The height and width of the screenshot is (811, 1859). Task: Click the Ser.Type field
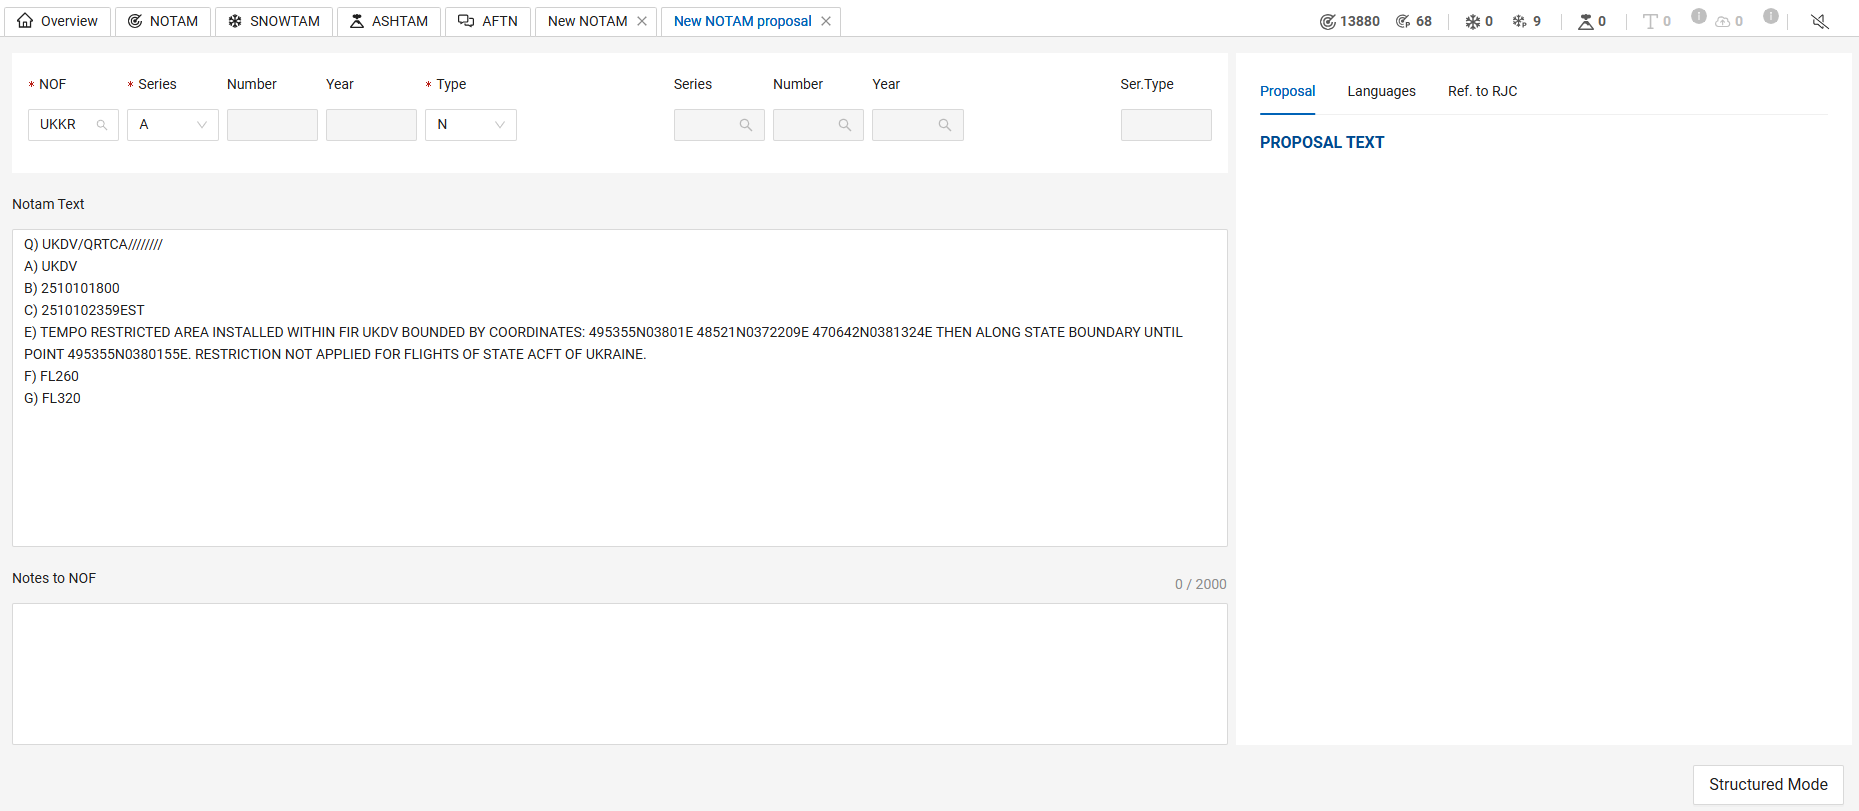[1166, 125]
